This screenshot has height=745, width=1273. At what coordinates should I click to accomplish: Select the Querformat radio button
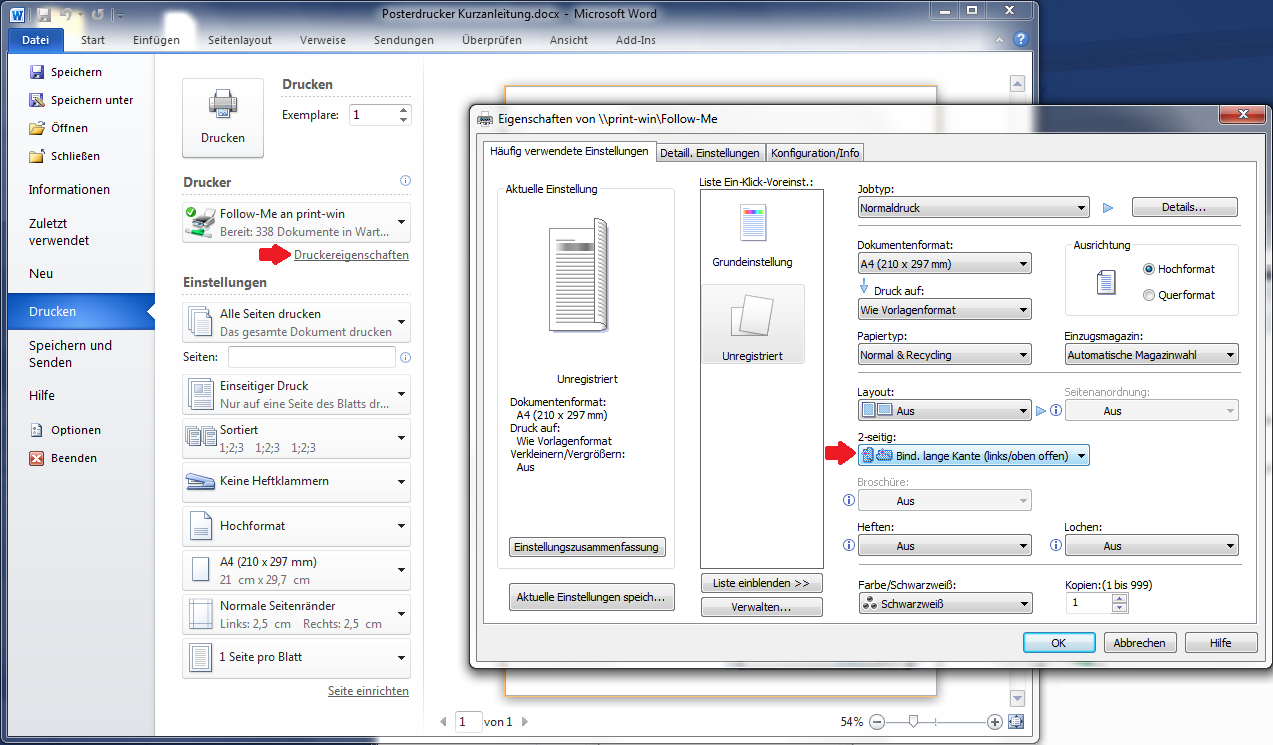(x=1149, y=295)
